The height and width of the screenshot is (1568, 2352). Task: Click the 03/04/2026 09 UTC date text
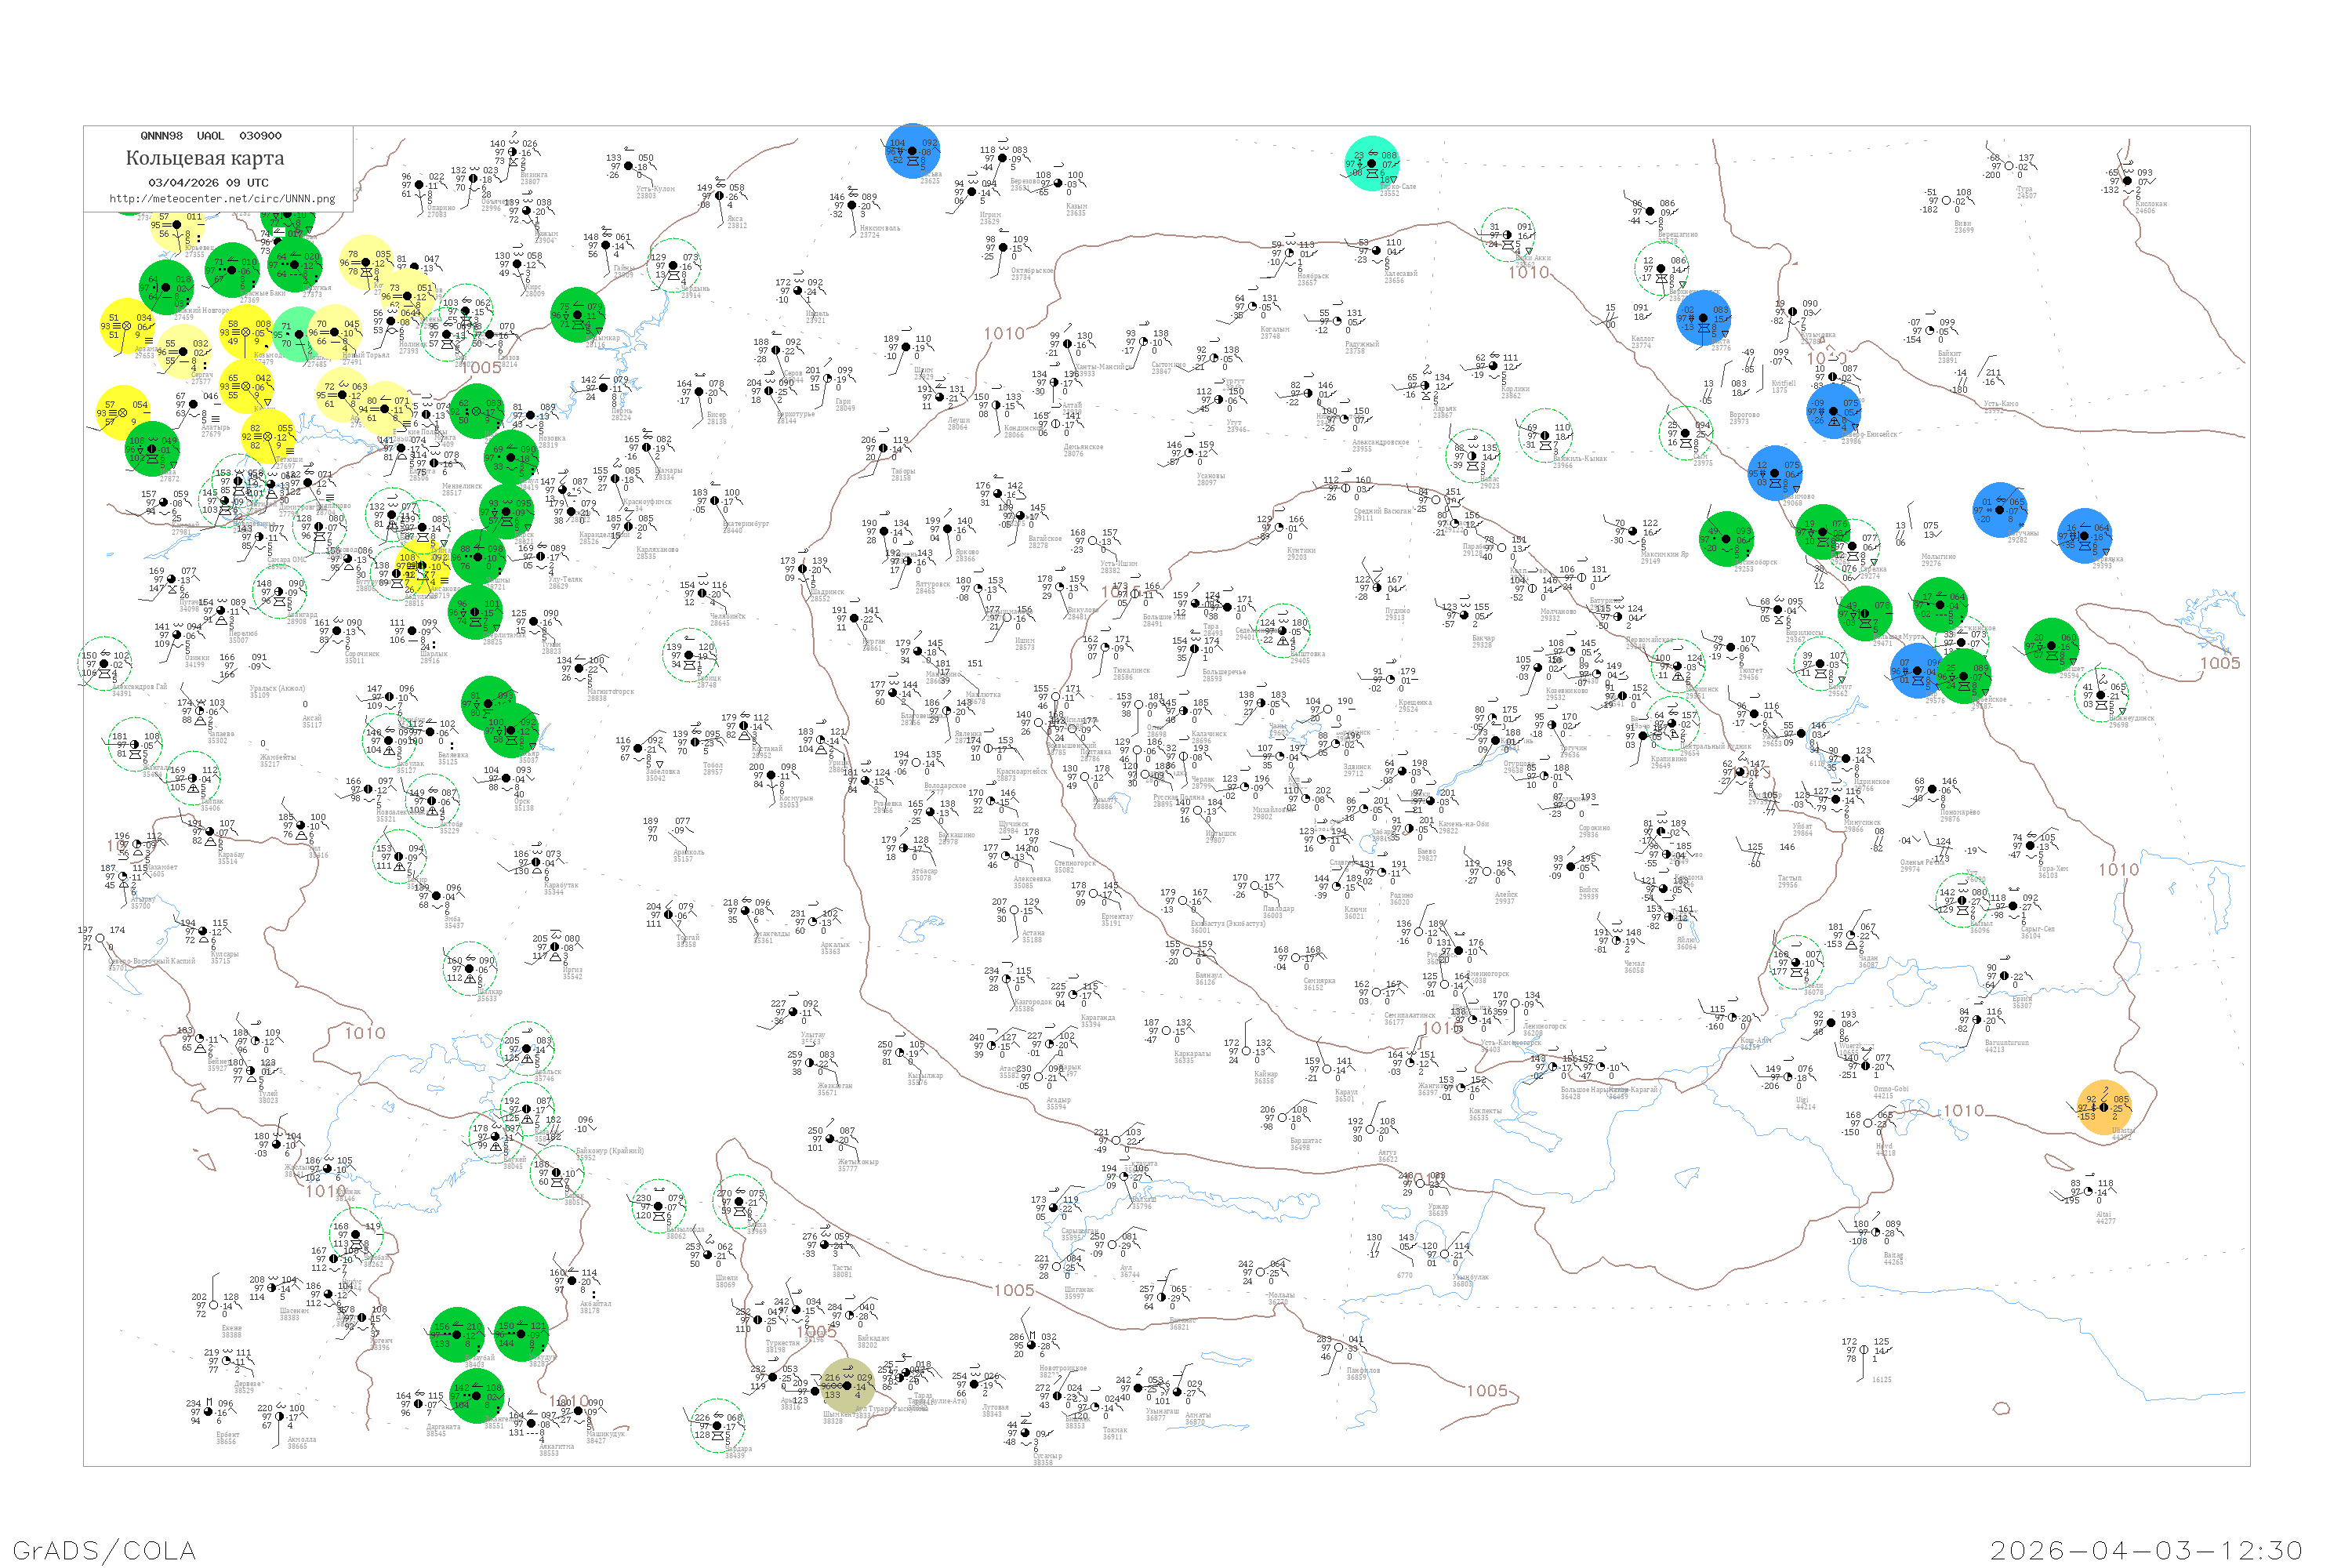coord(208,182)
